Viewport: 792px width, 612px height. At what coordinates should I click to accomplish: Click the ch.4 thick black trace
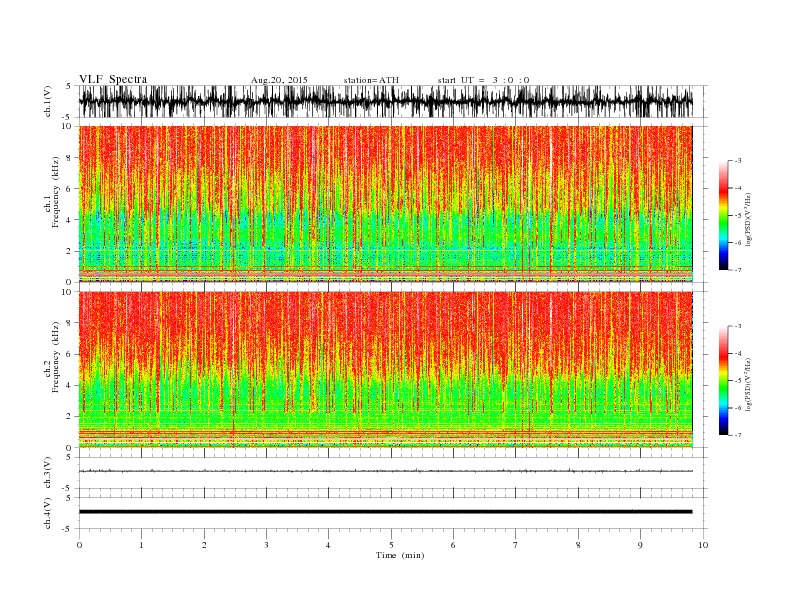(385, 512)
